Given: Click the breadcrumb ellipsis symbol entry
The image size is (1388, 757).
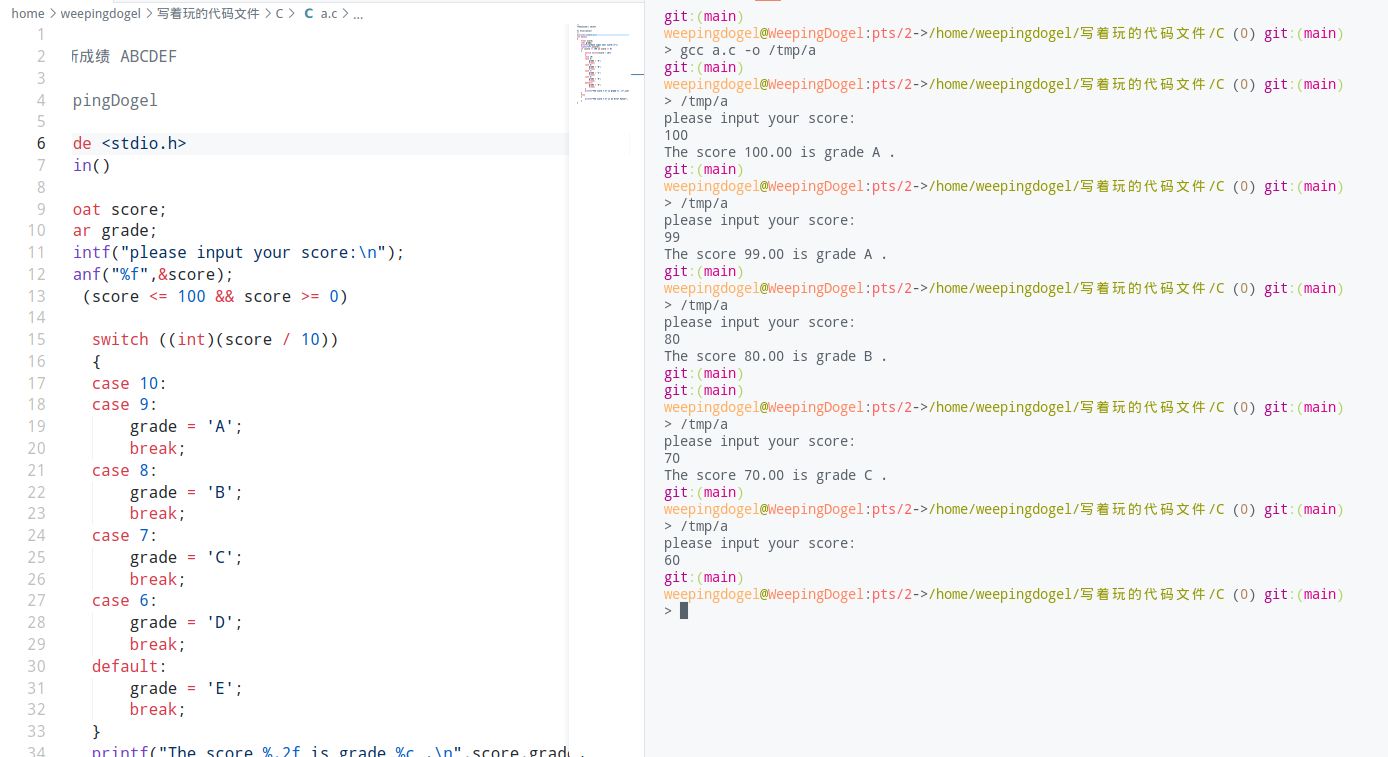Looking at the screenshot, I should pos(358,14).
